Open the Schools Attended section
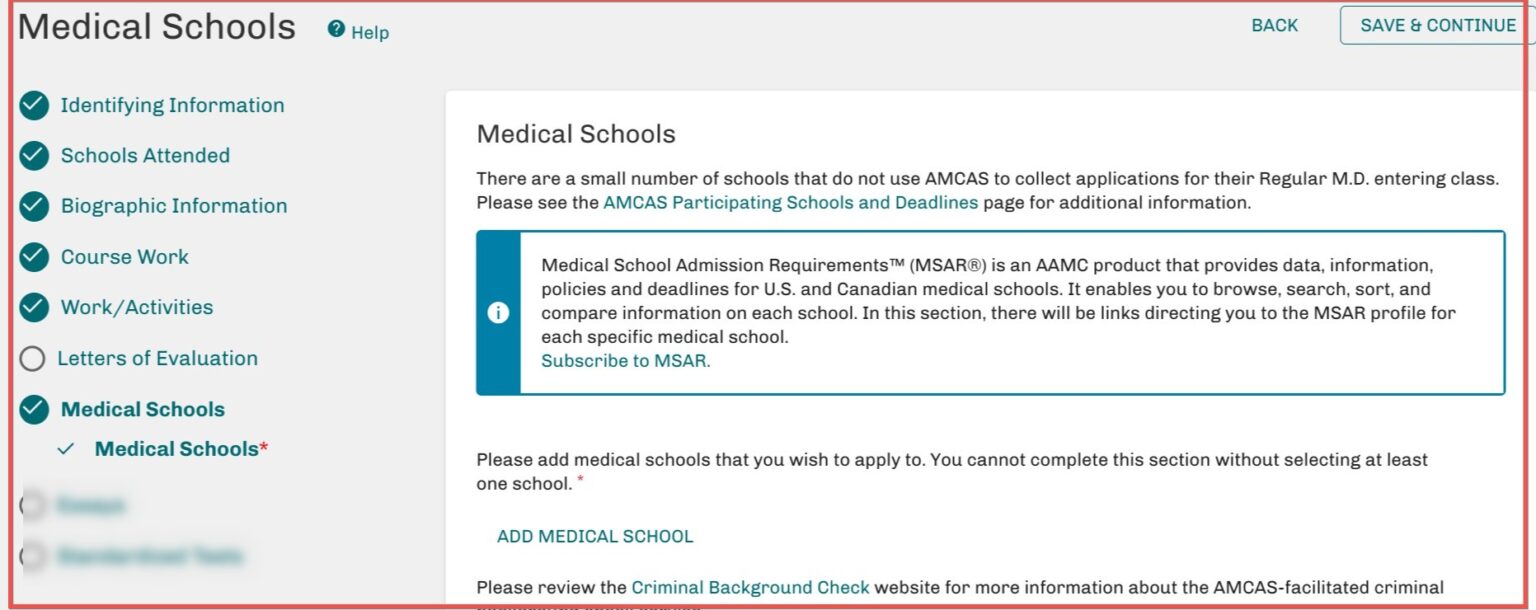 tap(146, 156)
